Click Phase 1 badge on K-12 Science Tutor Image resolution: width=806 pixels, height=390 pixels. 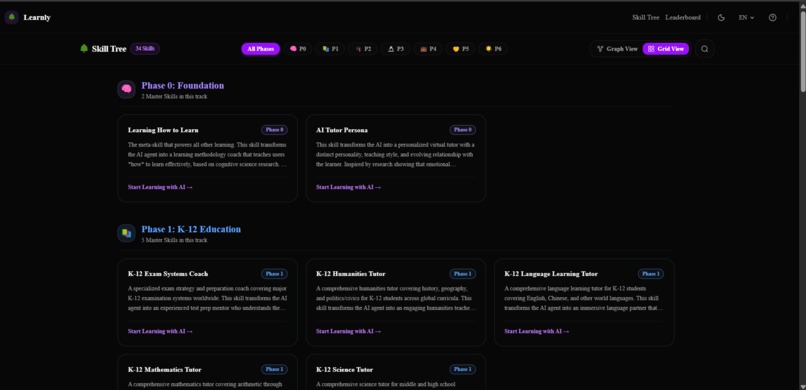click(463, 369)
